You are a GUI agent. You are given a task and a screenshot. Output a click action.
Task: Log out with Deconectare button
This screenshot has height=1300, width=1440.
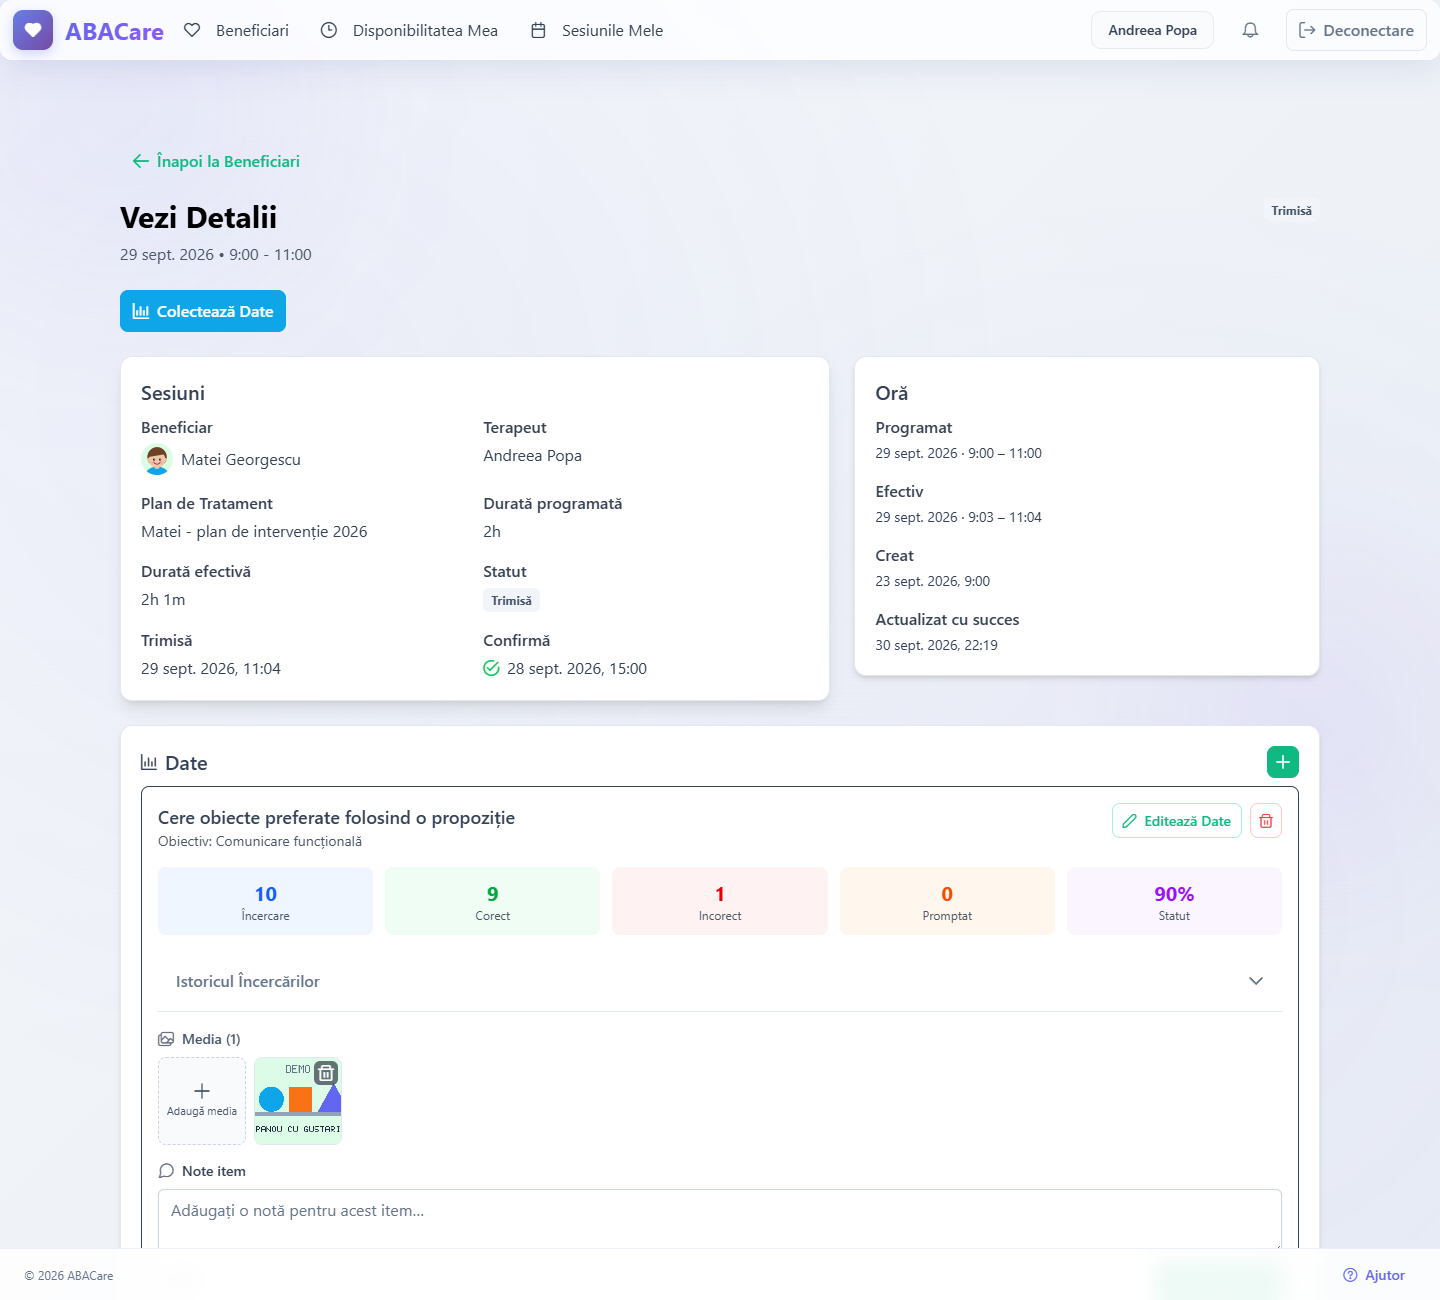point(1356,30)
